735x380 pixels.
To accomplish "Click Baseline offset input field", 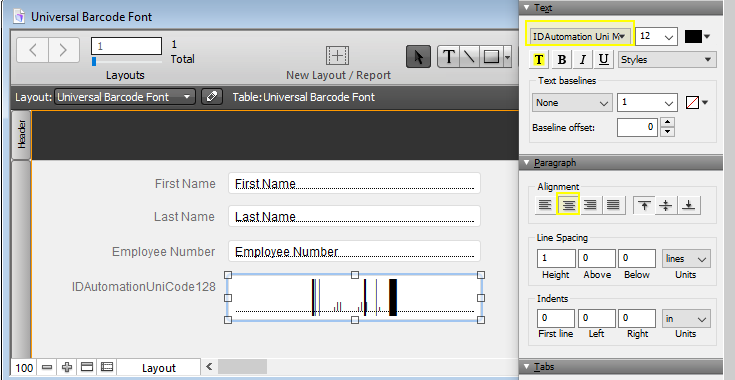I will point(638,127).
